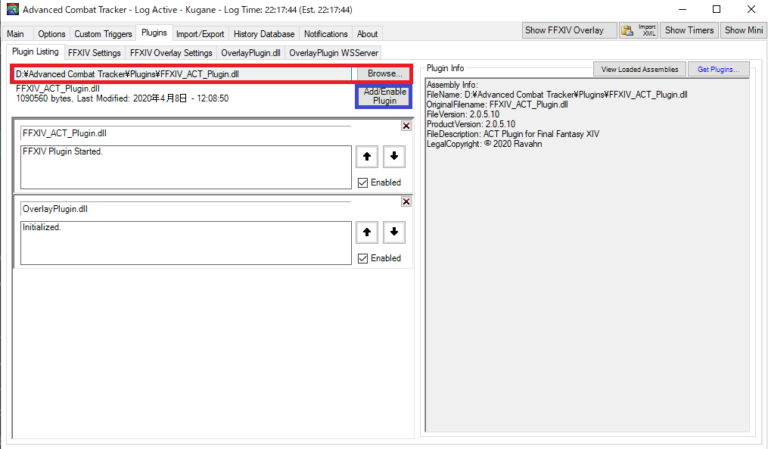Disable the FFXIV_ACT_Plugin.dll Enabled checkbox

point(363,183)
